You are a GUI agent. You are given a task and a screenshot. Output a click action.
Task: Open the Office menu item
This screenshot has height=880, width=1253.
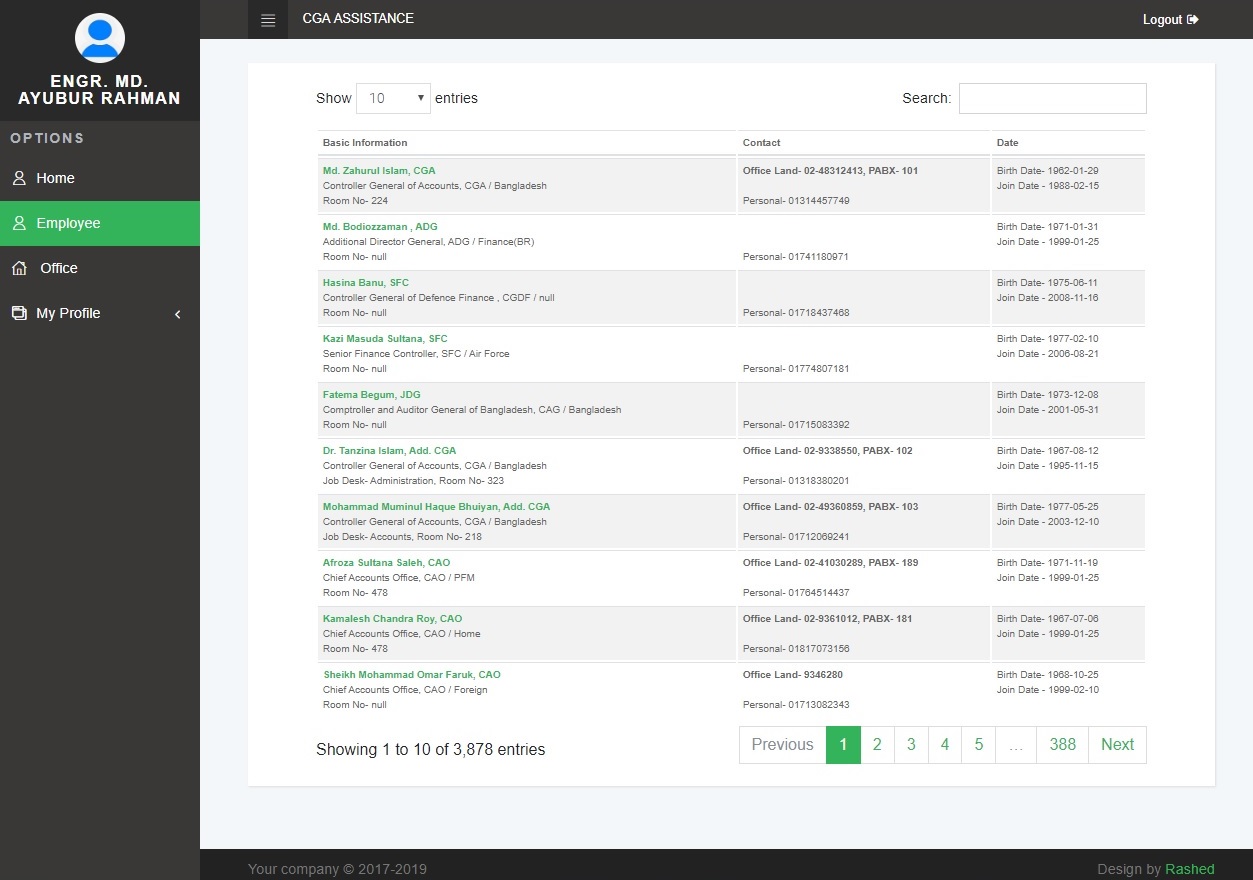click(x=59, y=268)
